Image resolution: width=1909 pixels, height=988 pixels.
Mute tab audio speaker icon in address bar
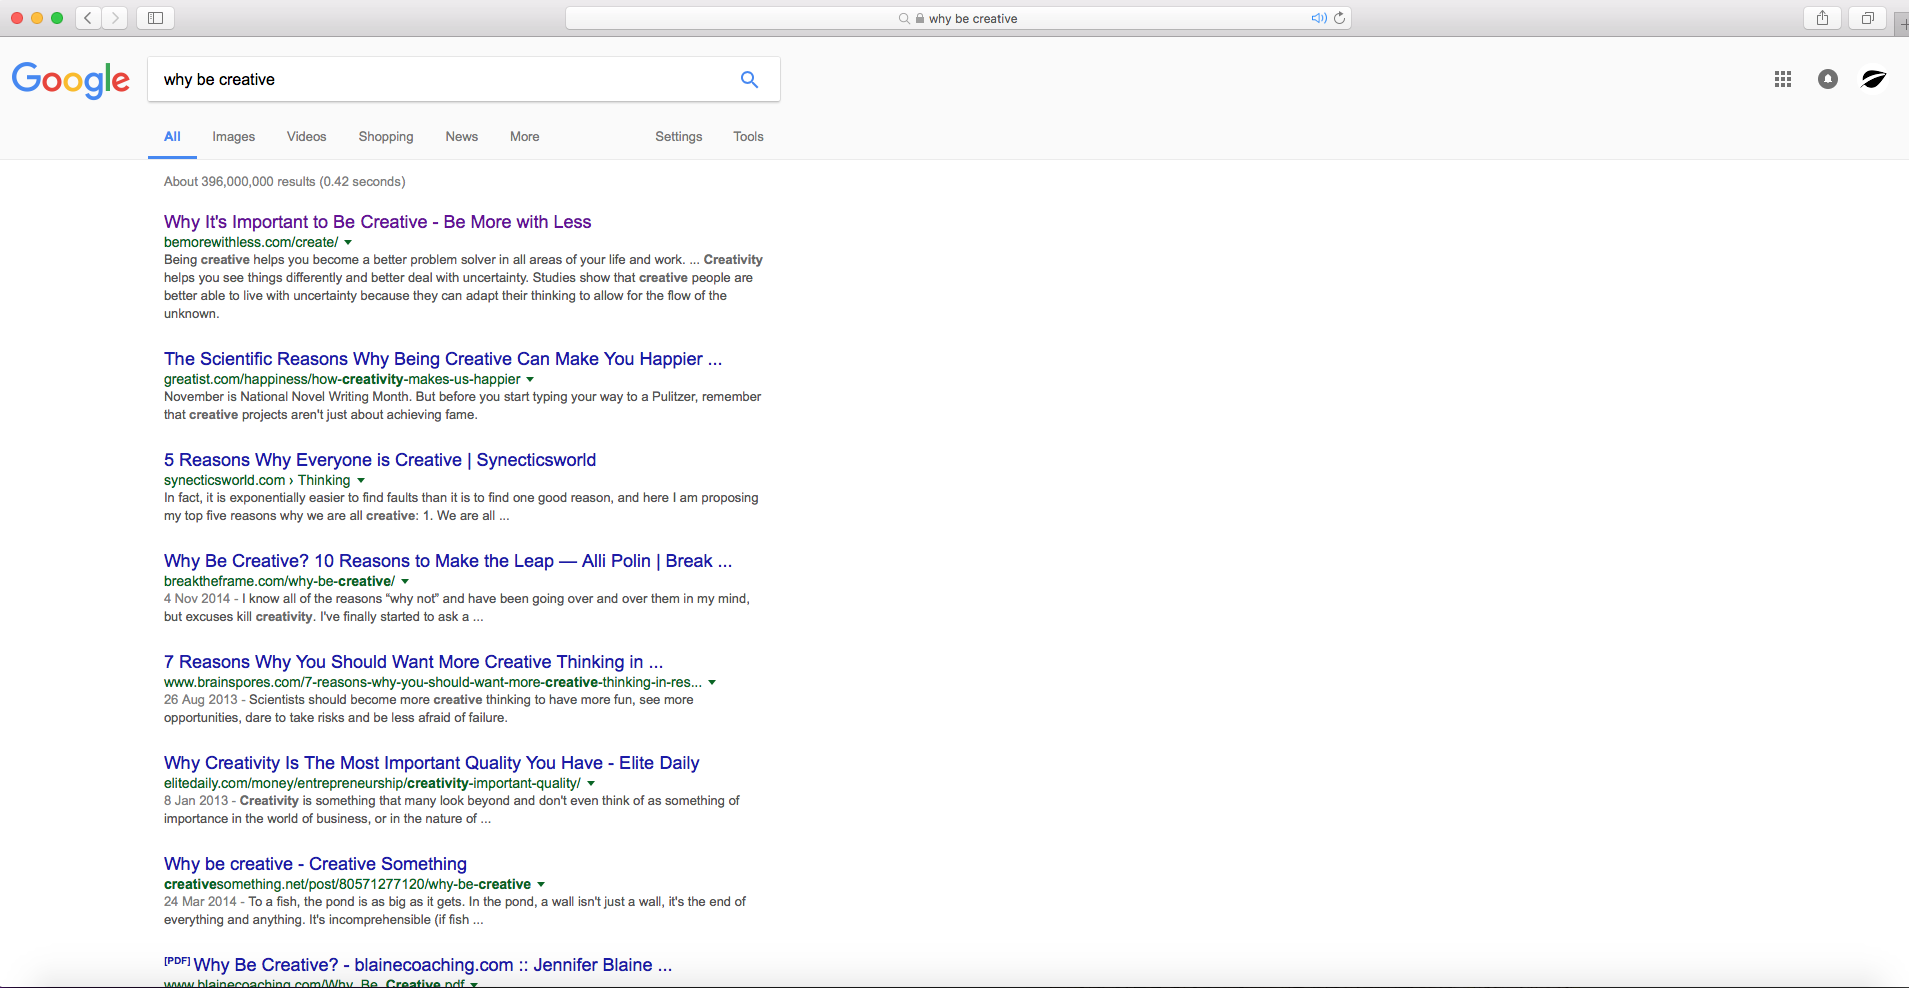(1319, 18)
